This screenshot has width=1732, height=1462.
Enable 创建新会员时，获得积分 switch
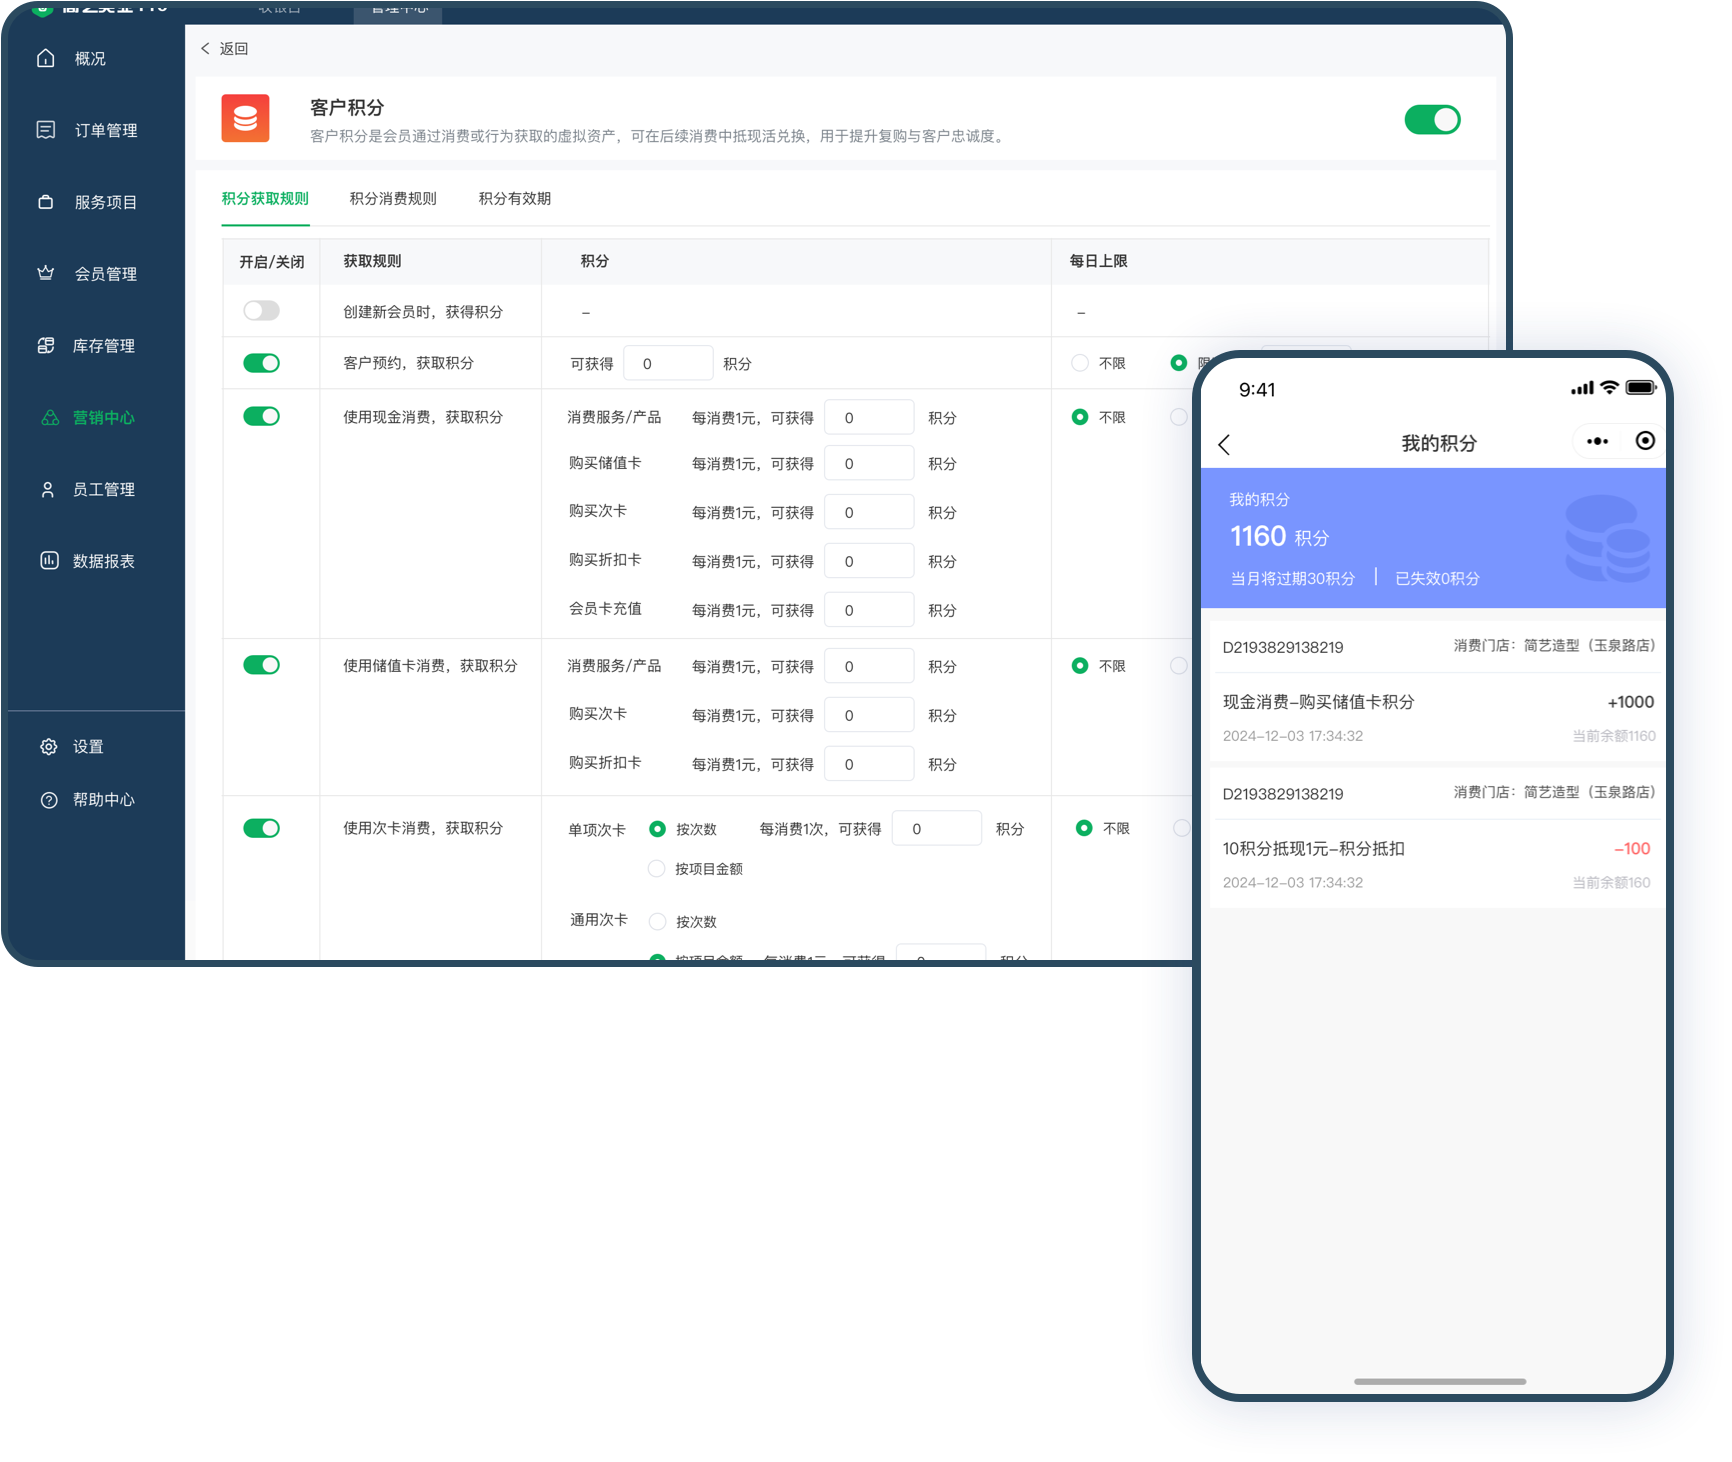click(261, 311)
